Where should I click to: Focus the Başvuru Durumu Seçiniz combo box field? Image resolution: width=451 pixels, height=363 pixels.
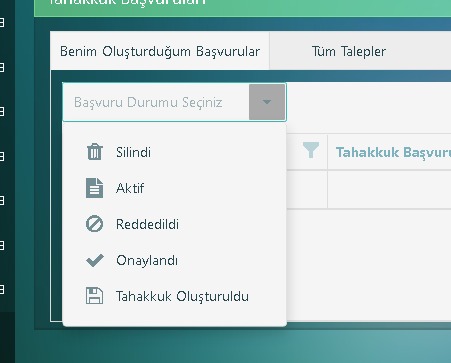pyautogui.click(x=156, y=102)
